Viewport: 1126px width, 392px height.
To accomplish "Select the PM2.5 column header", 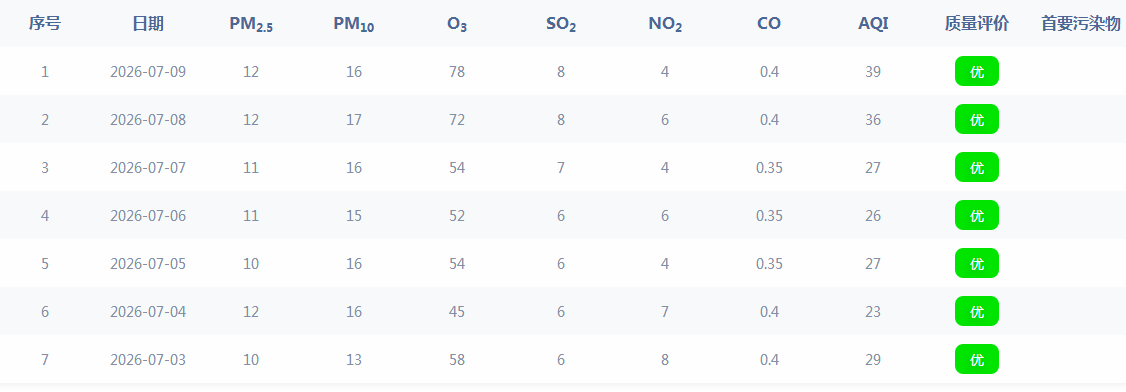I will [251, 24].
